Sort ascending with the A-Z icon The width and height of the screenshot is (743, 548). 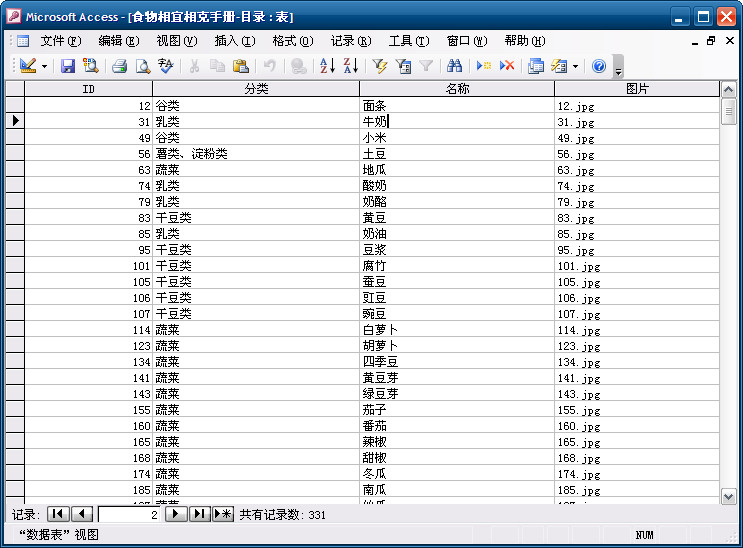click(x=327, y=66)
